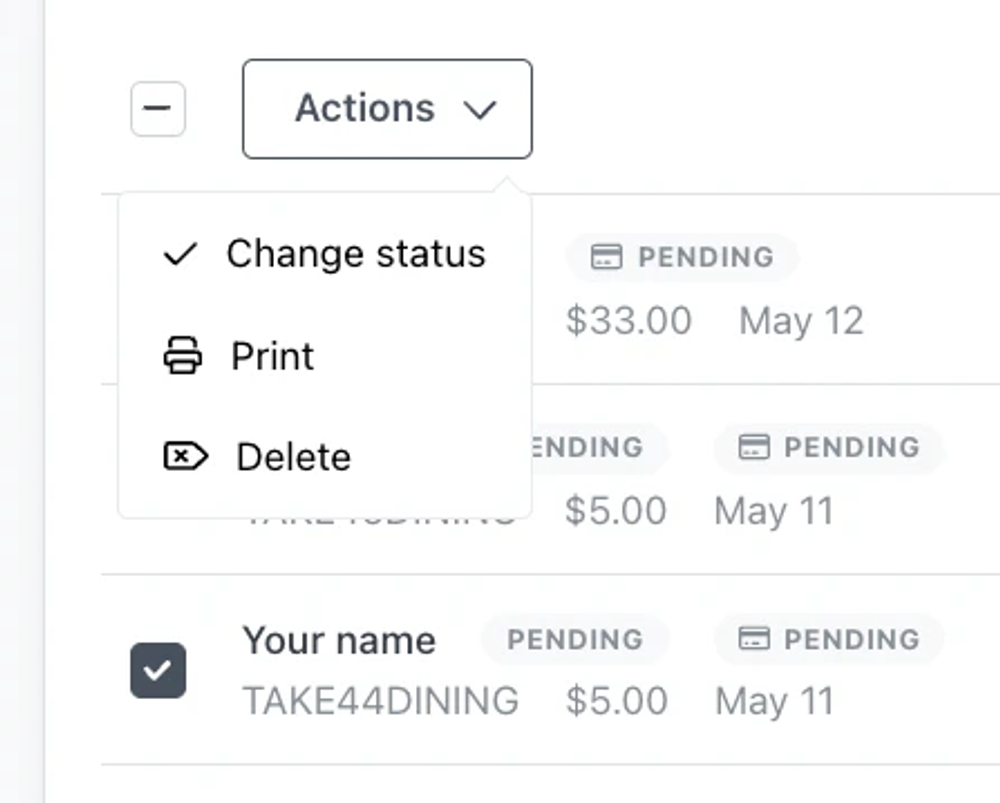Click card icon in $33.00 row PENDING badge
Image resolution: width=1000 pixels, height=803 pixels.
point(606,256)
